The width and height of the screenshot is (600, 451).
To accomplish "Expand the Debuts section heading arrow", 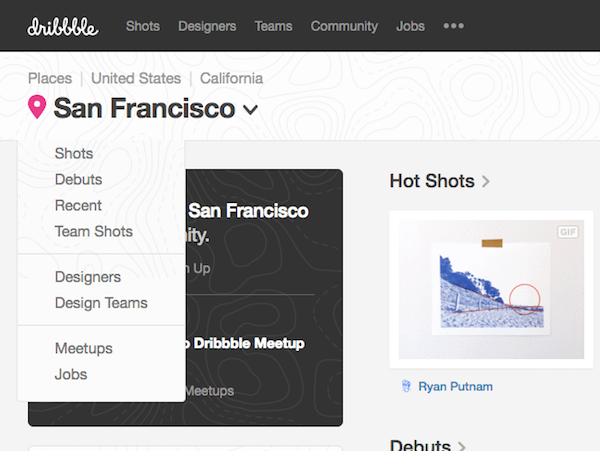I will 461,446.
